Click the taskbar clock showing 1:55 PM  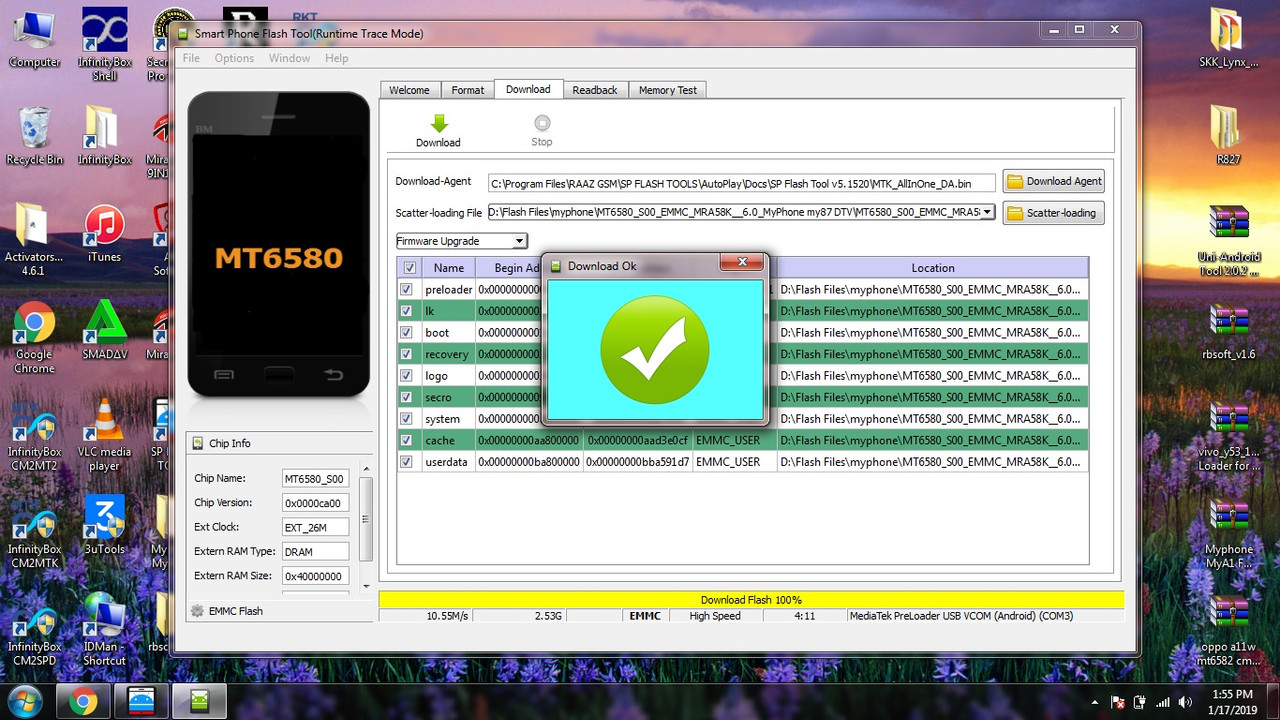click(1232, 702)
